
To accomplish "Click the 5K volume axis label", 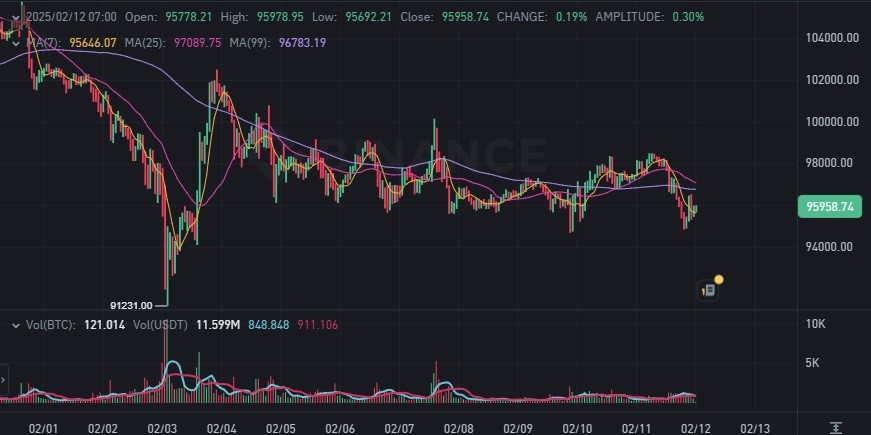I will pyautogui.click(x=812, y=363).
